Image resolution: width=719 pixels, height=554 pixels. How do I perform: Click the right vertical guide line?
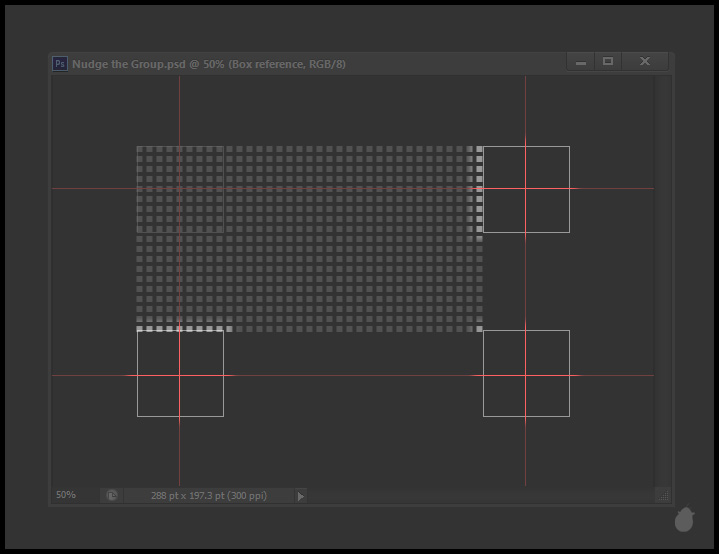[x=525, y=280]
